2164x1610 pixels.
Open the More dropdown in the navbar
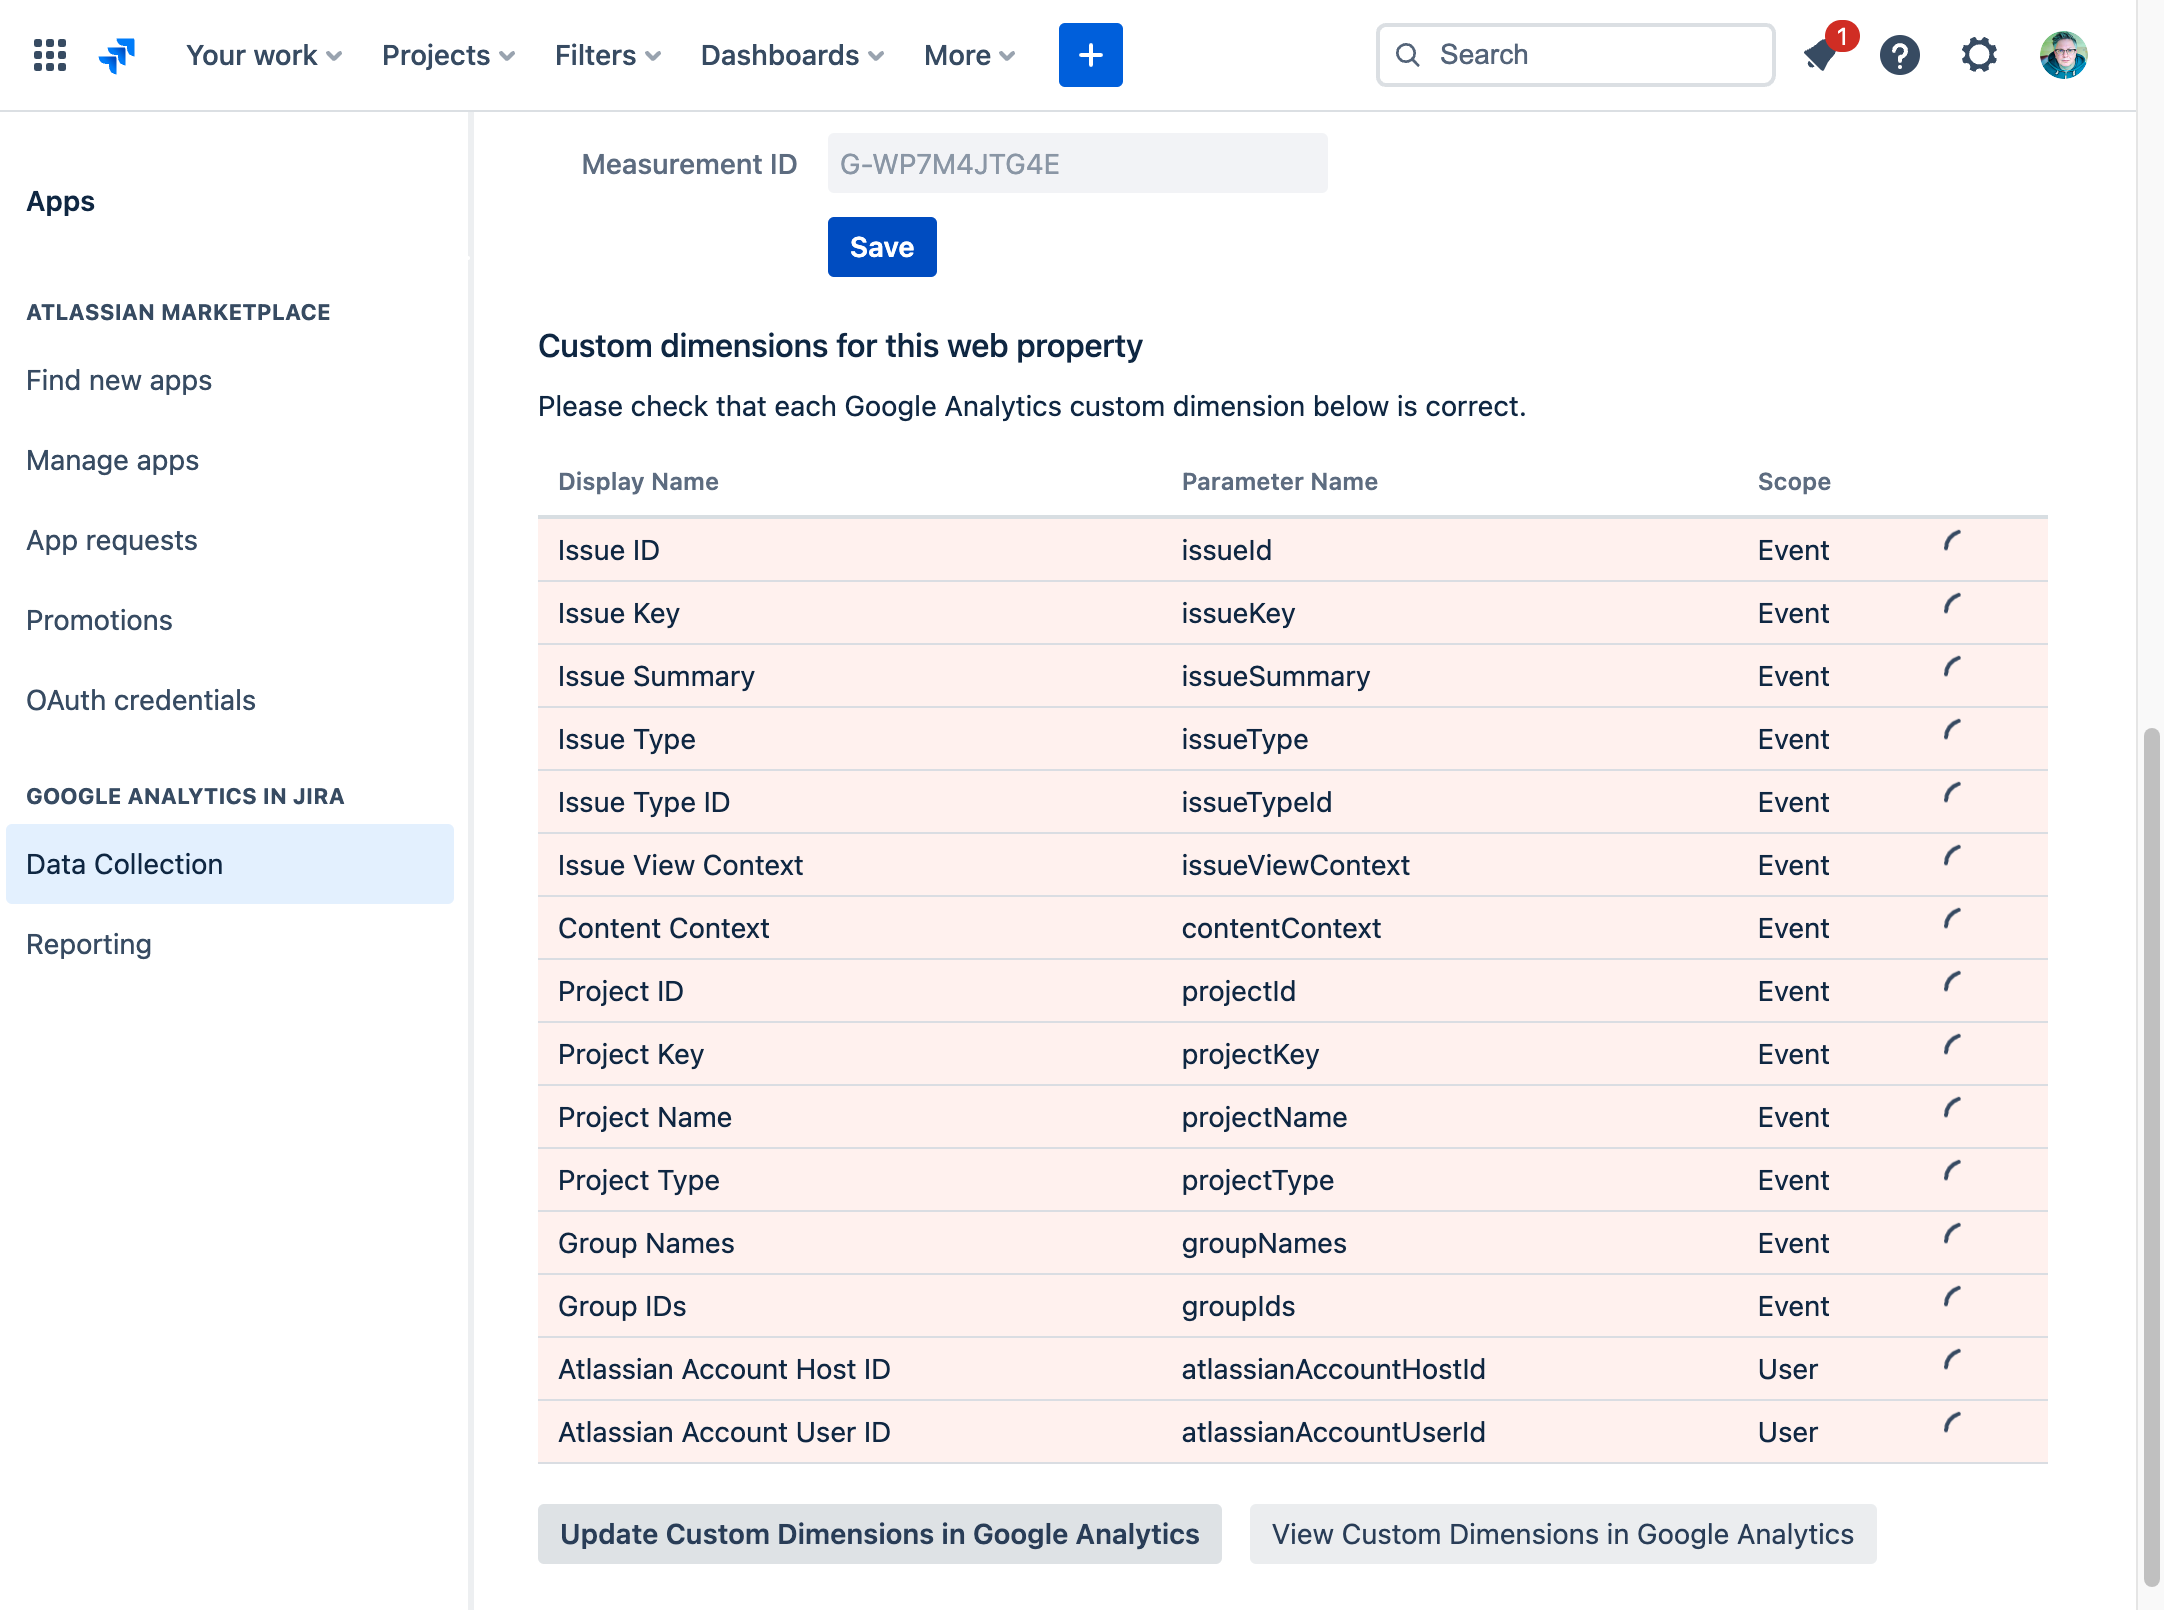click(x=969, y=55)
